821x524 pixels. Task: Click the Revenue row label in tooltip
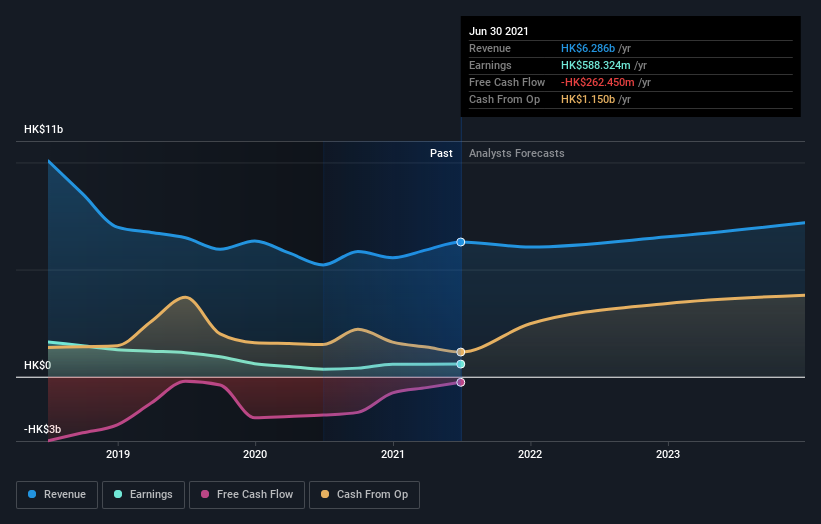490,48
